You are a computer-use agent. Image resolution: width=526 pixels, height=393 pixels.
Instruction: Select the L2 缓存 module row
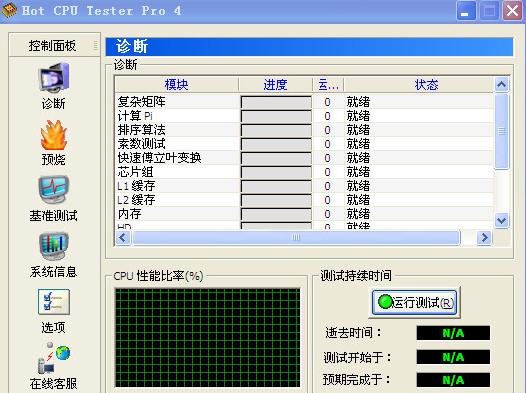(304, 200)
